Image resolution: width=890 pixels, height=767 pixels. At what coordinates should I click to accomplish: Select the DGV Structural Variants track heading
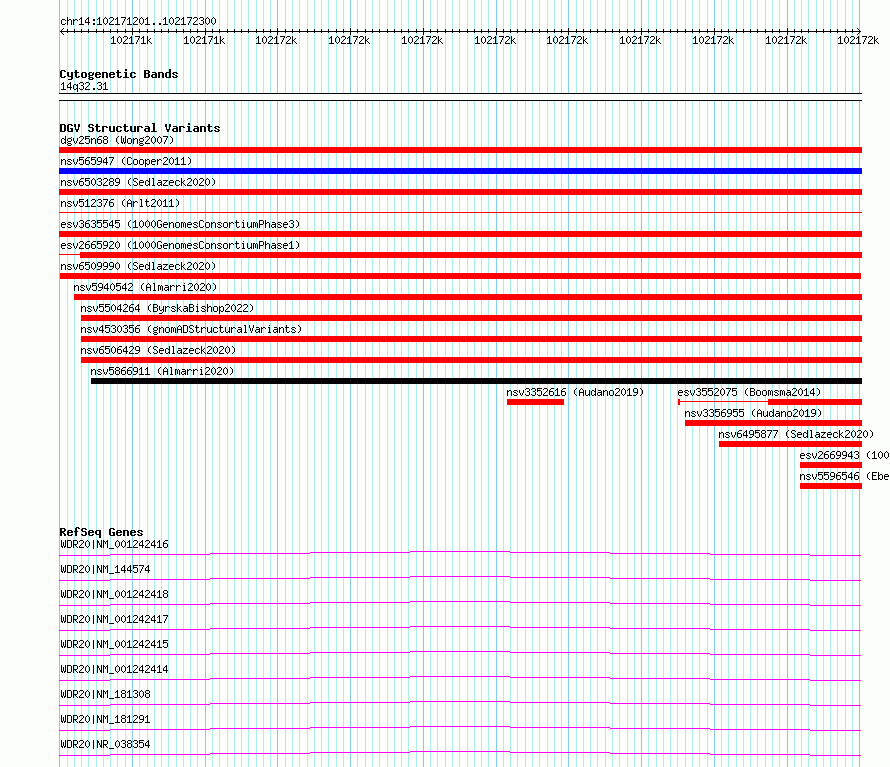pyautogui.click(x=140, y=128)
